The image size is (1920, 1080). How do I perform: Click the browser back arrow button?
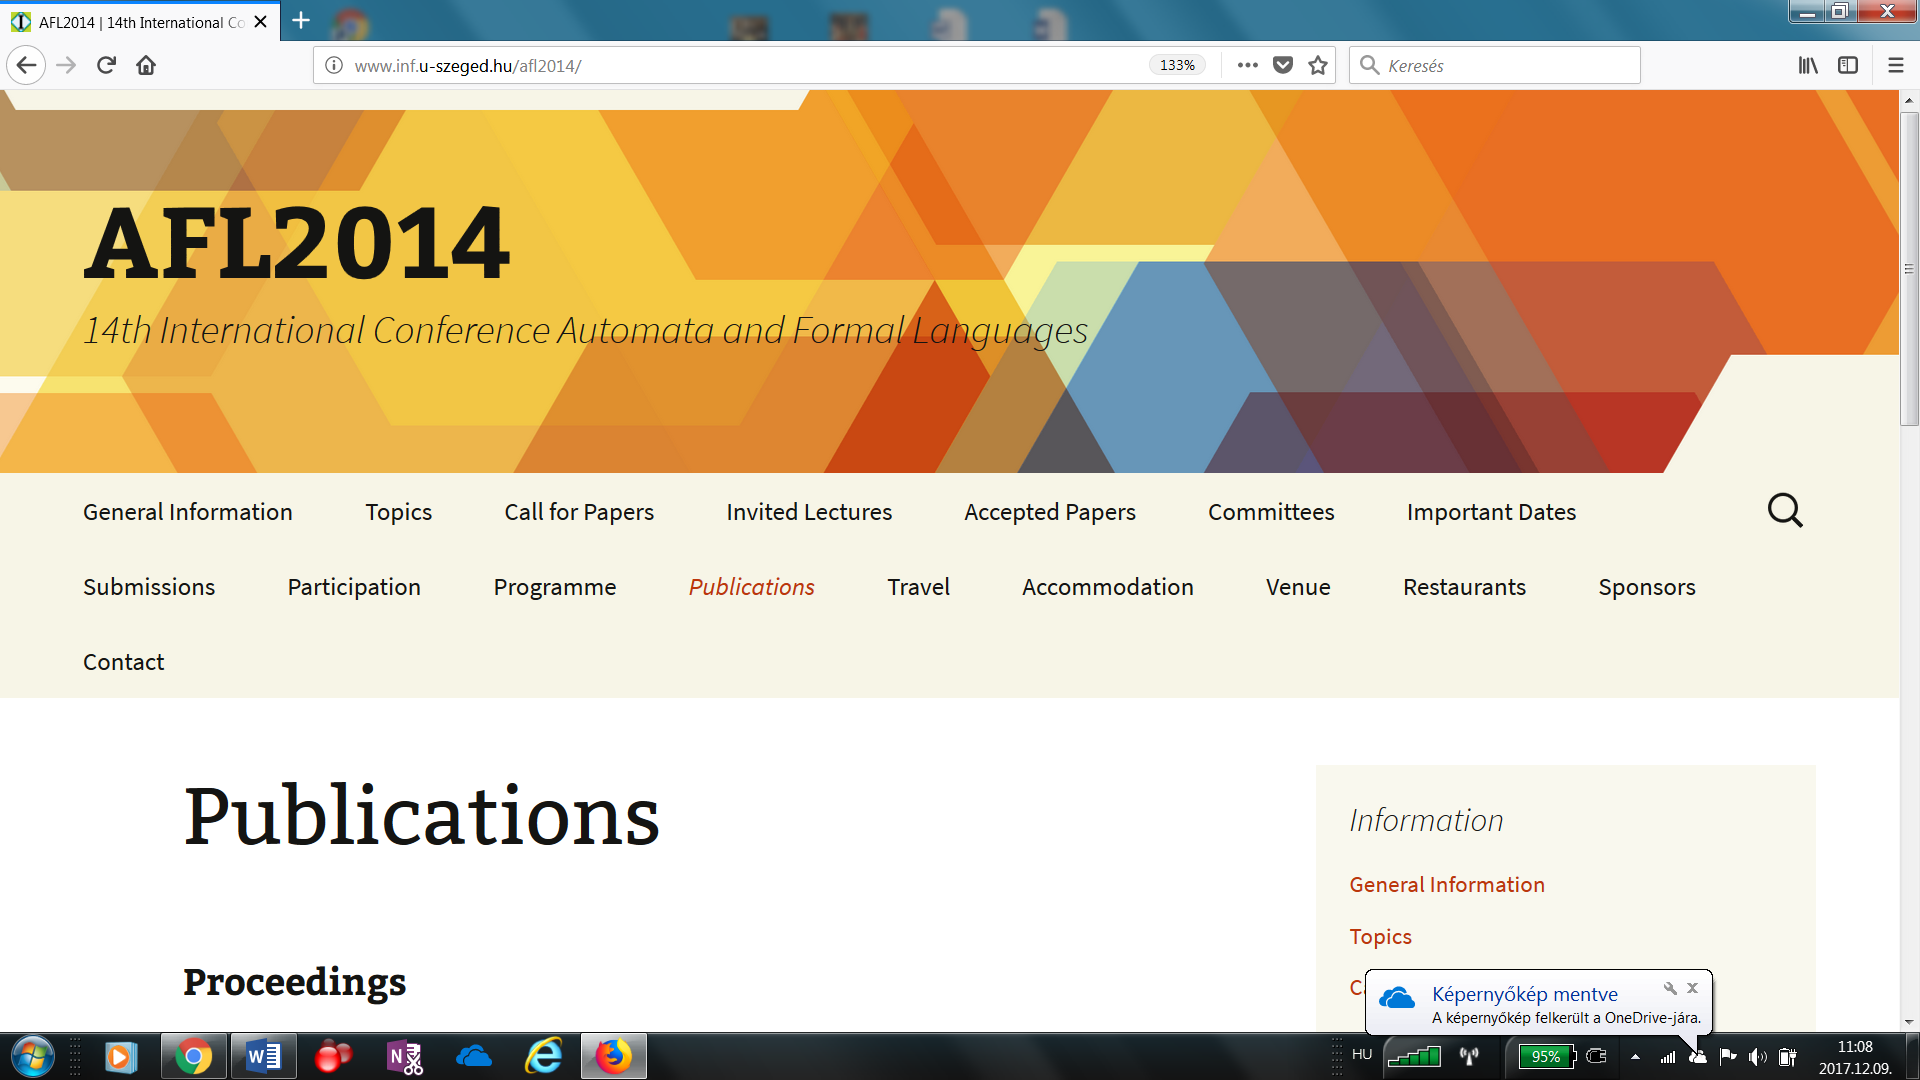[27, 66]
